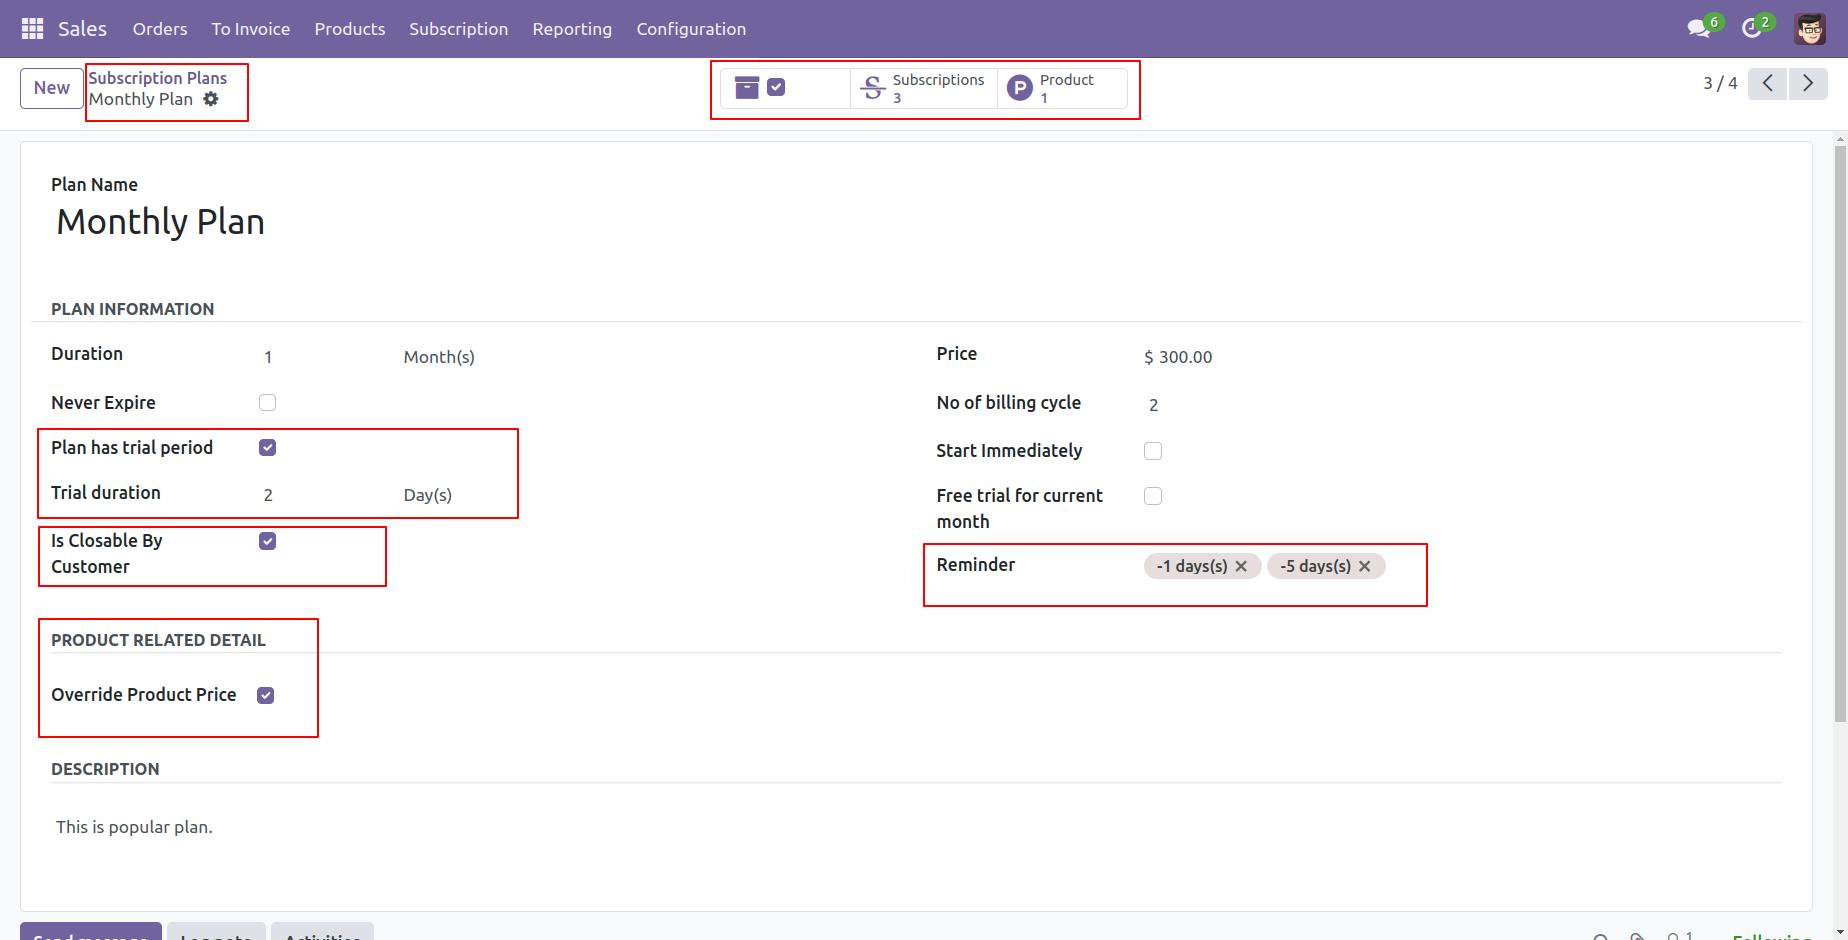Screen dimensions: 1848x940
Task: Toggle the Never Expire checkbox
Action: point(267,403)
